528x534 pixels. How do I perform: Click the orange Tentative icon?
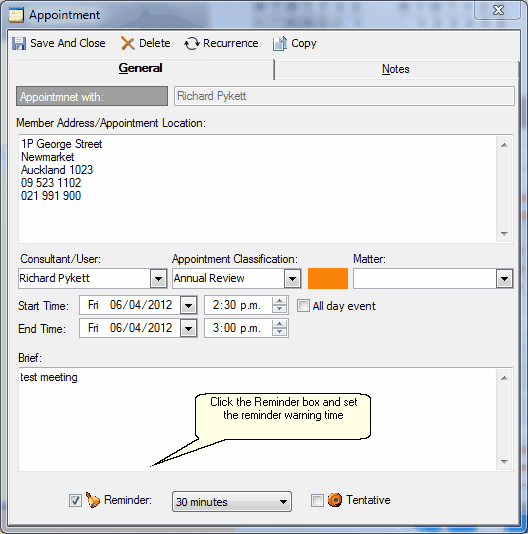tap(335, 500)
